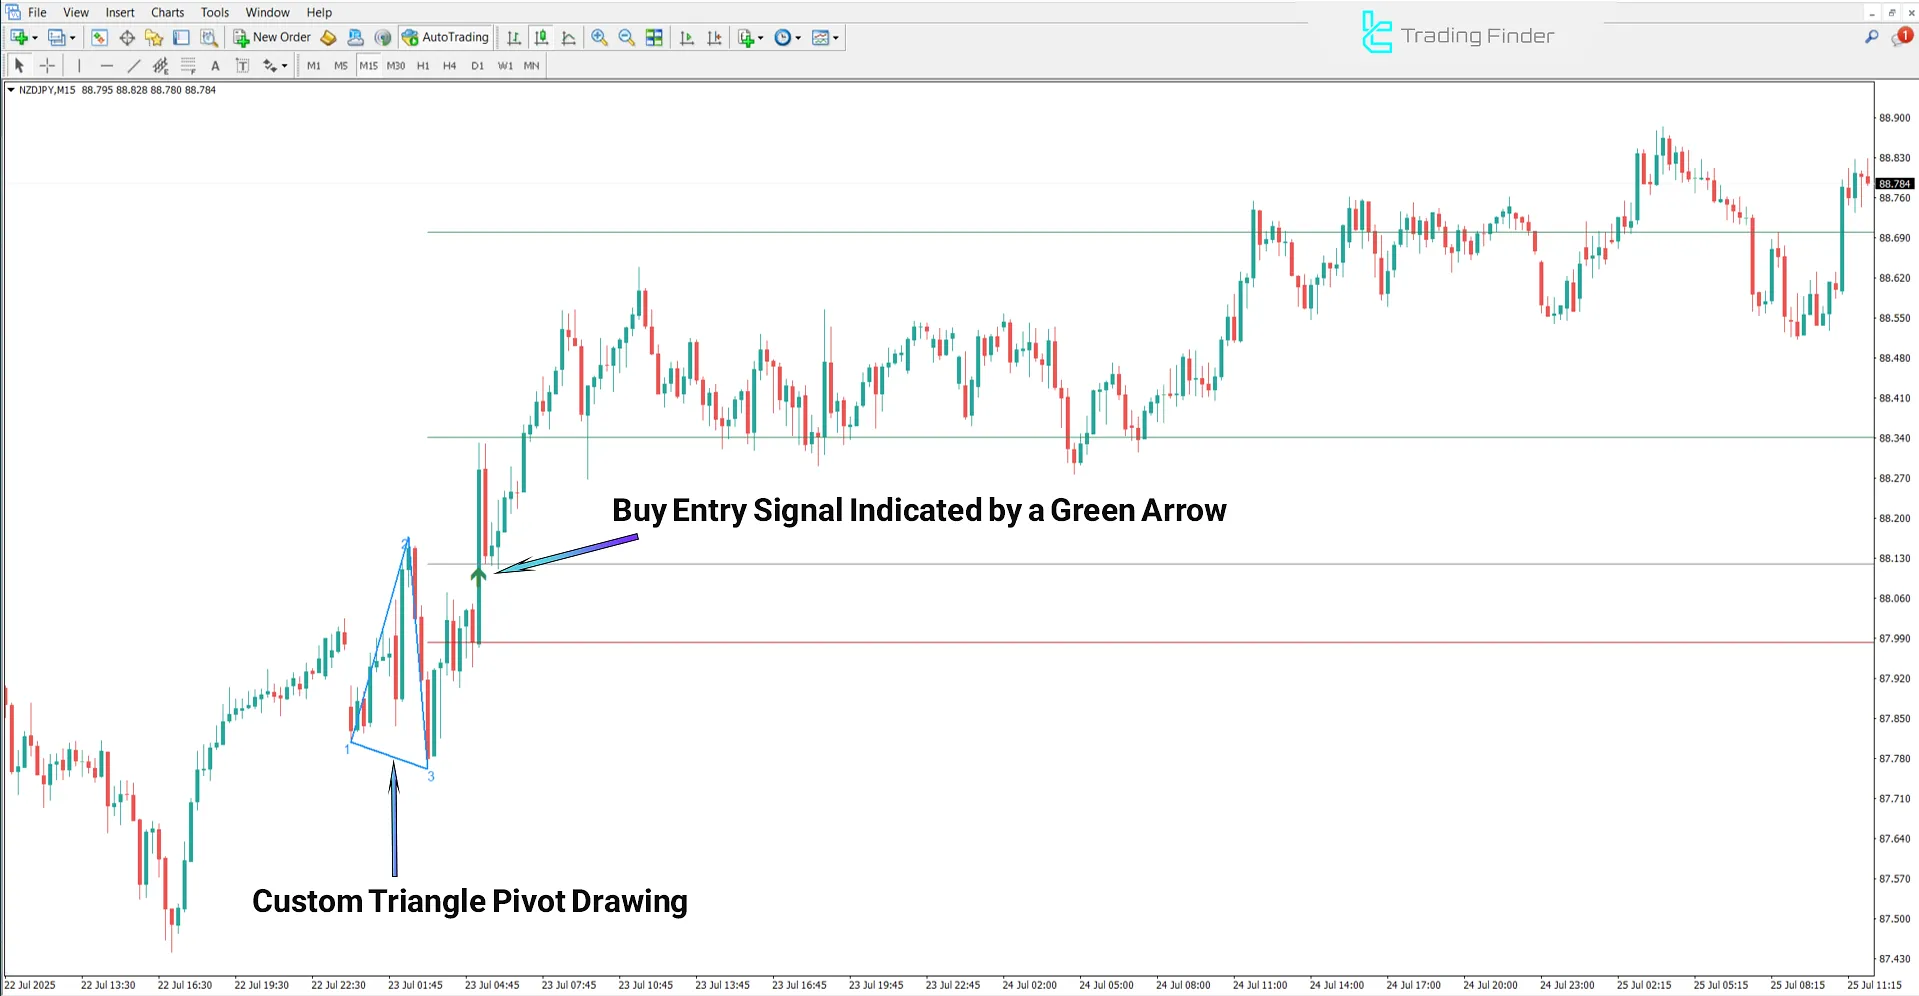Click the signals globe icon
This screenshot has width=1919, height=996.
pos(383,37)
